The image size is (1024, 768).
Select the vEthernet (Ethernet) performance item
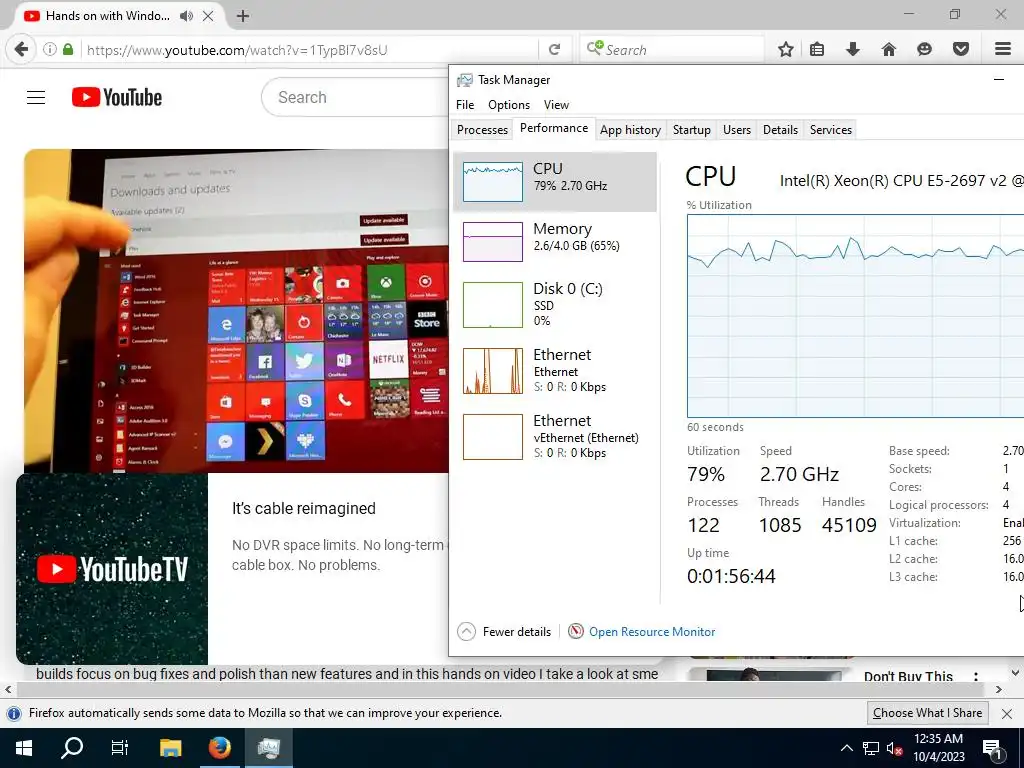554,436
